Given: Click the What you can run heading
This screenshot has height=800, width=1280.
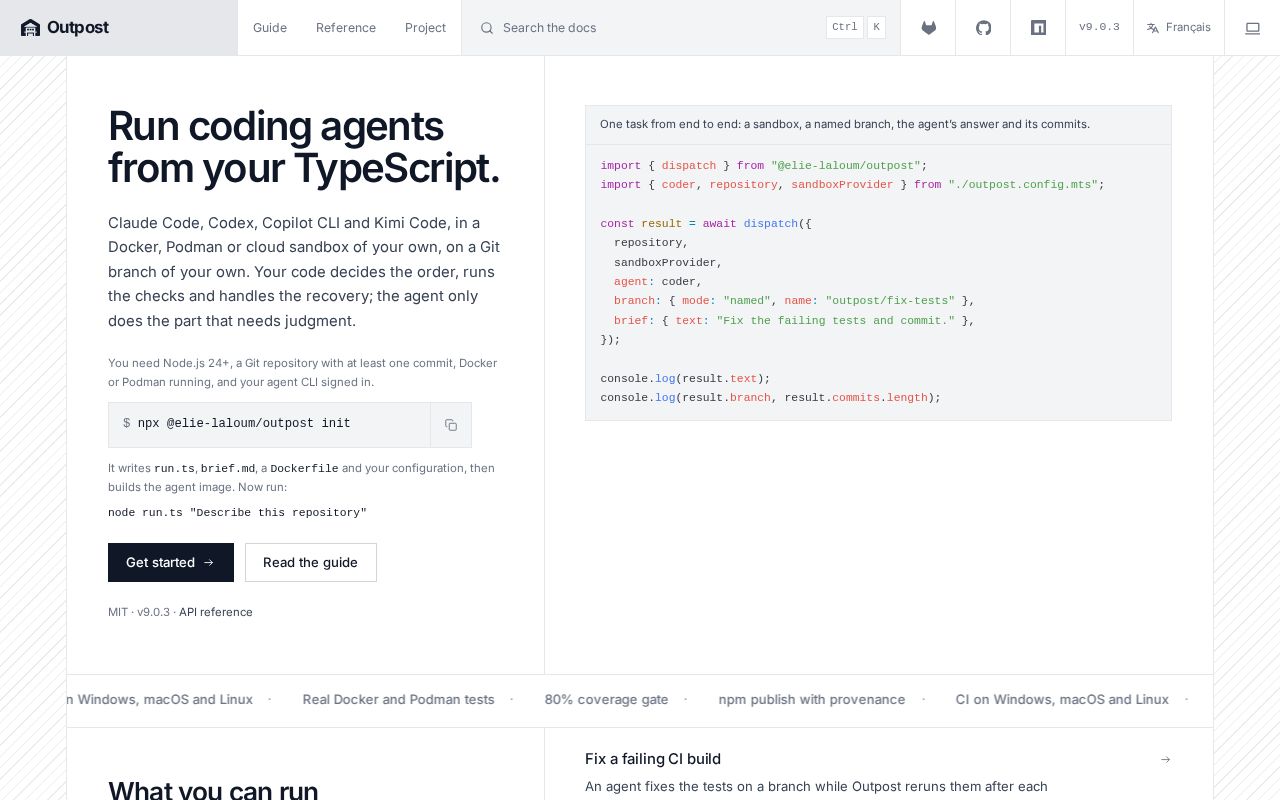Looking at the screenshot, I should (x=213, y=791).
